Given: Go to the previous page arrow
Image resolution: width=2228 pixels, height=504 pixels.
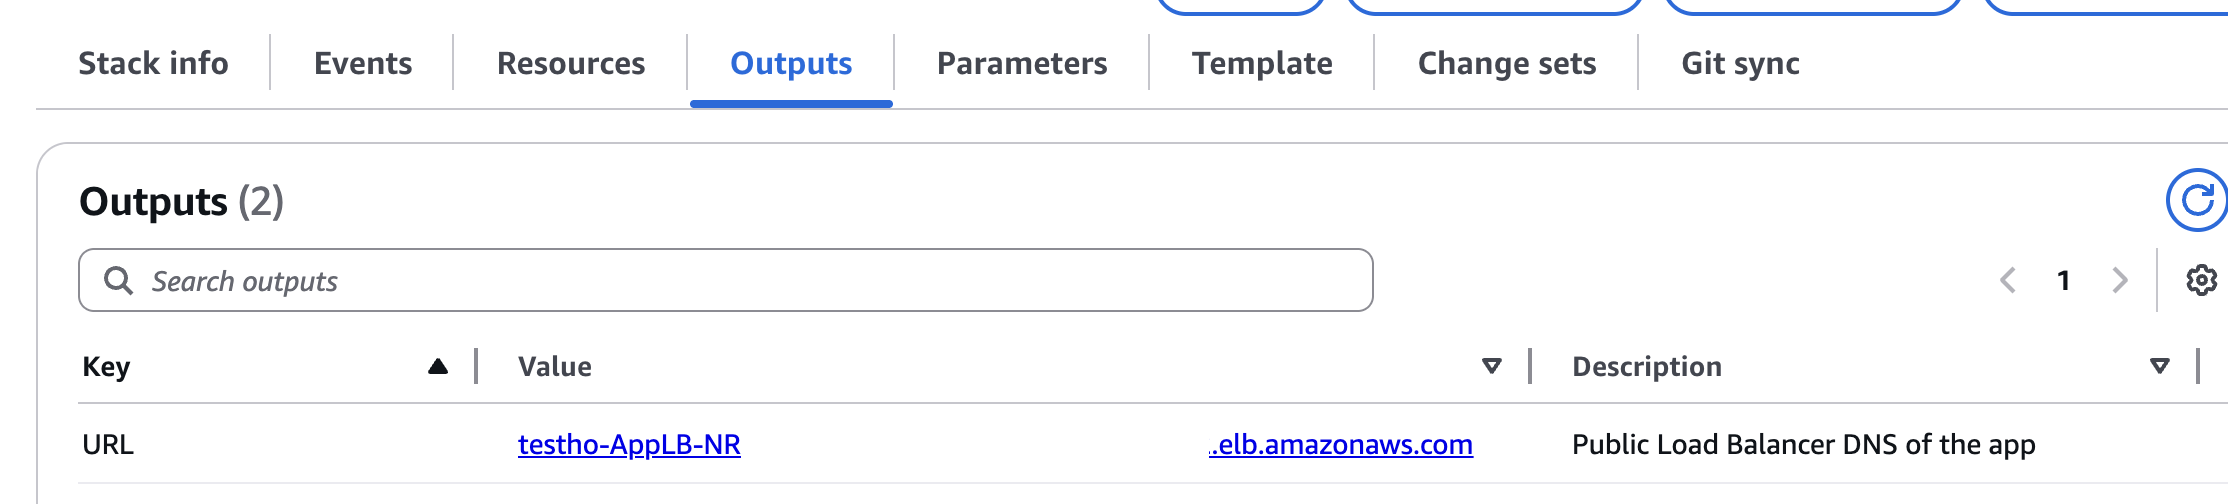Looking at the screenshot, I should pos(2007,280).
